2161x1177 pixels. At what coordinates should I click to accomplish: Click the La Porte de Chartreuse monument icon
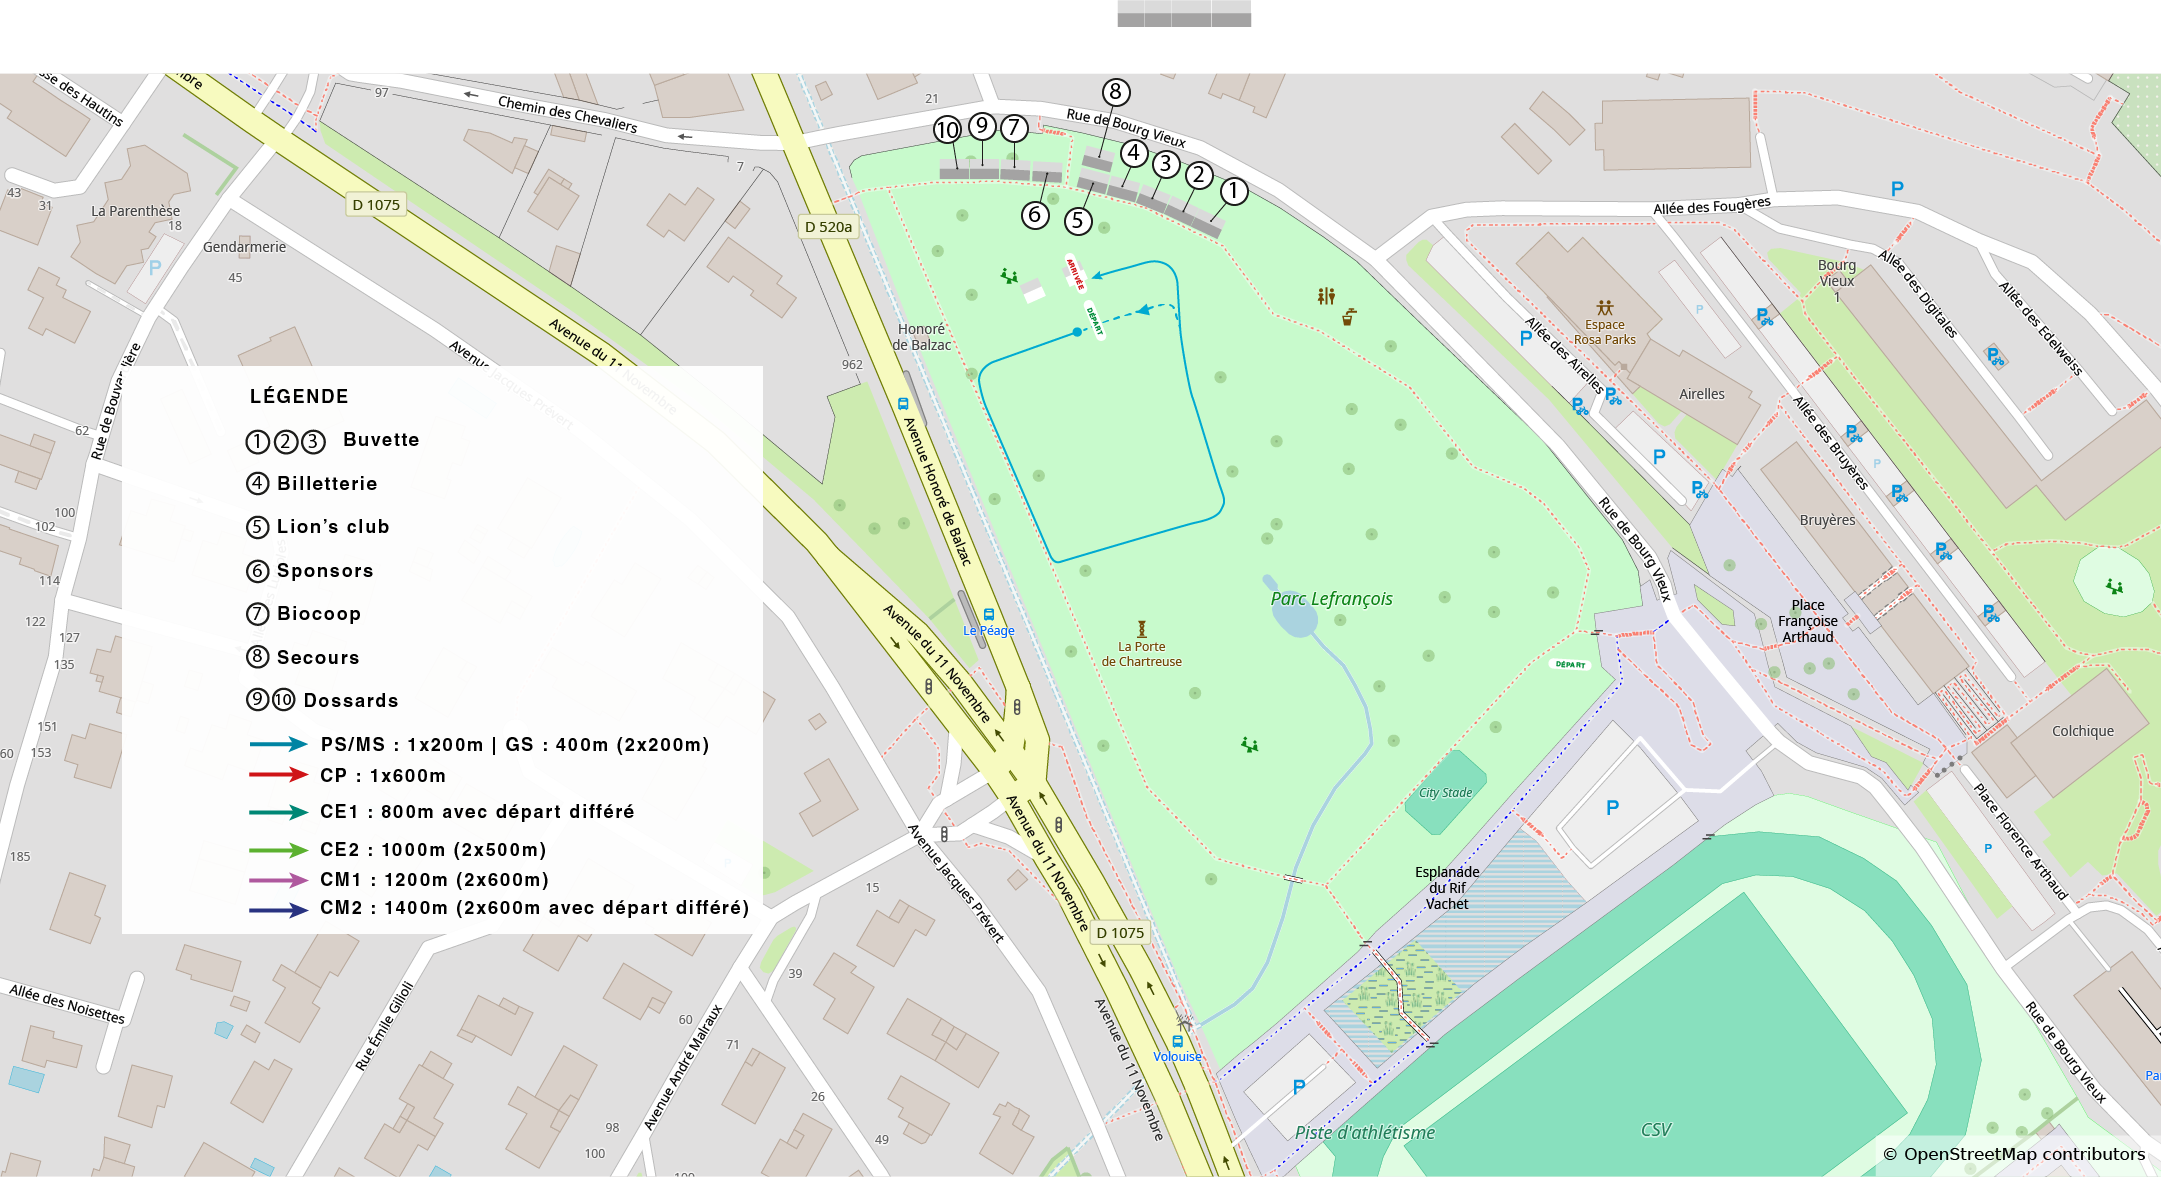tap(1142, 629)
